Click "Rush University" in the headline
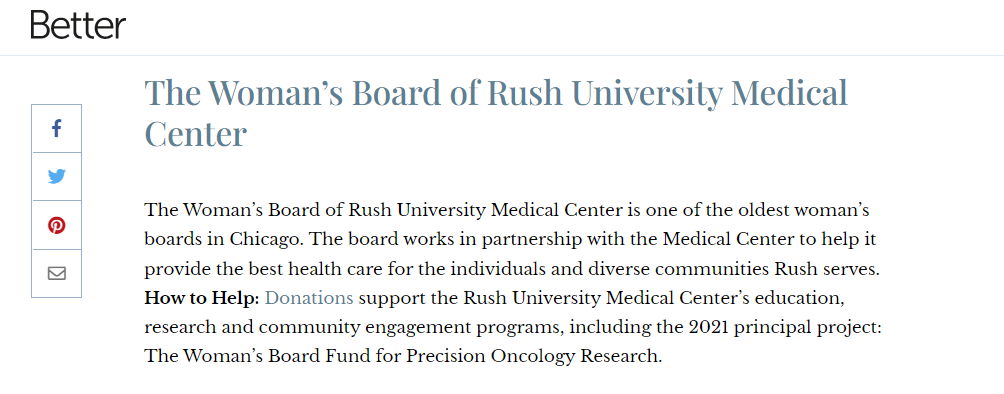1004x394 pixels. (x=604, y=94)
